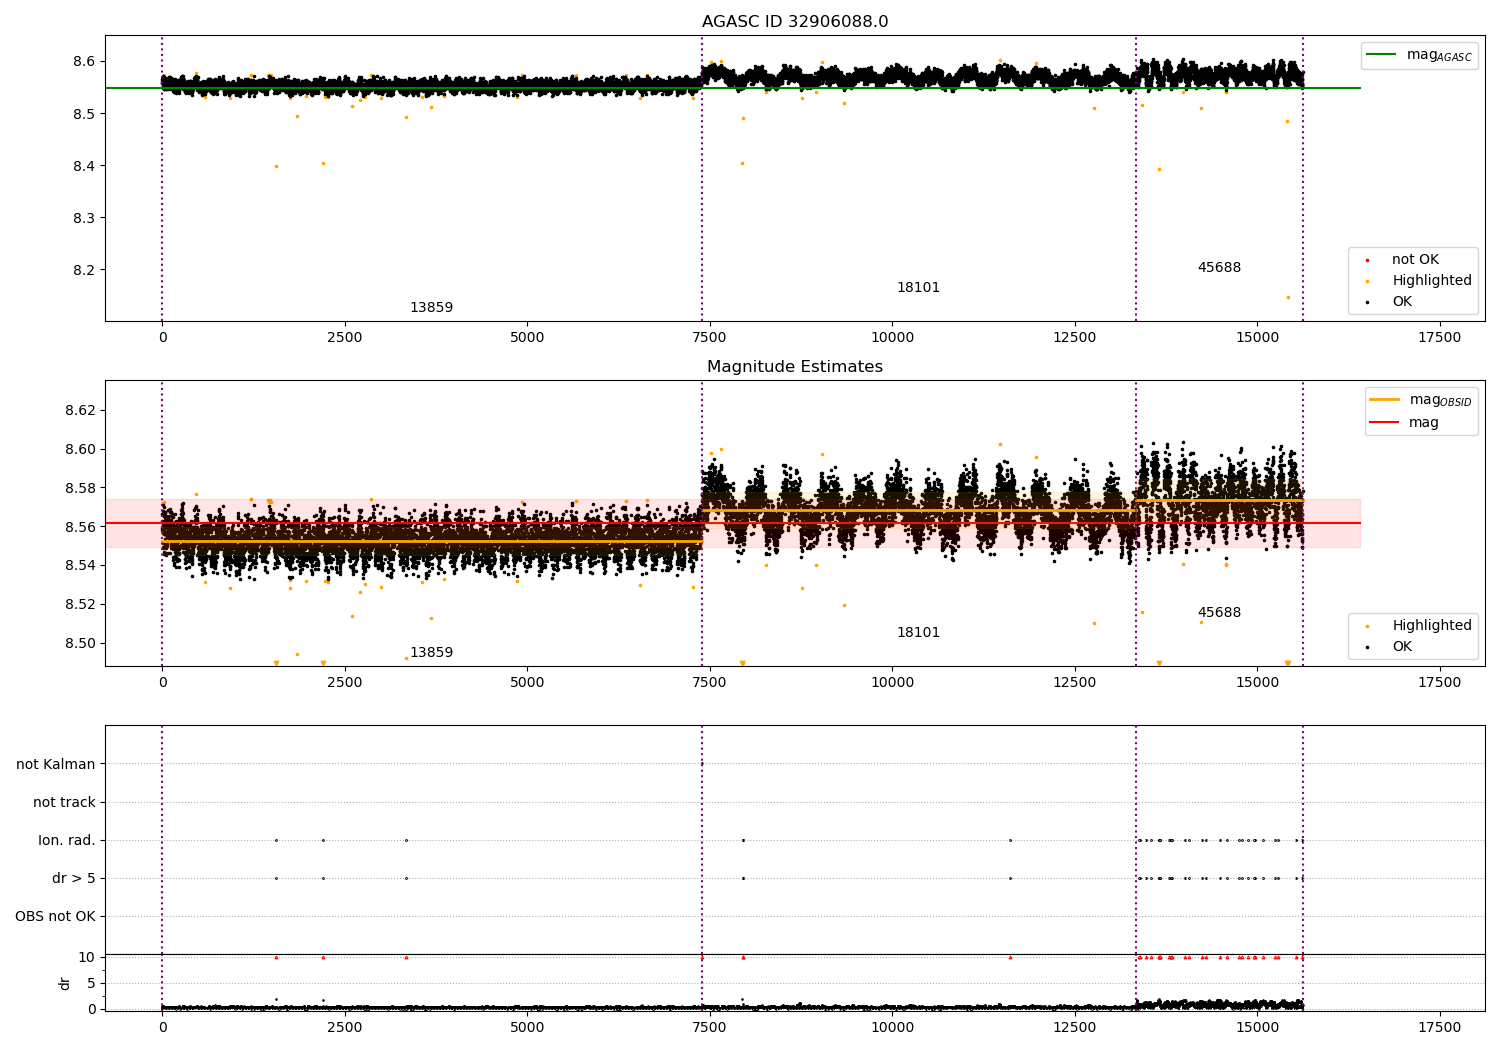The height and width of the screenshot is (1050, 1500).
Task: Click the '45688' label in the top panel
Action: point(1219,268)
